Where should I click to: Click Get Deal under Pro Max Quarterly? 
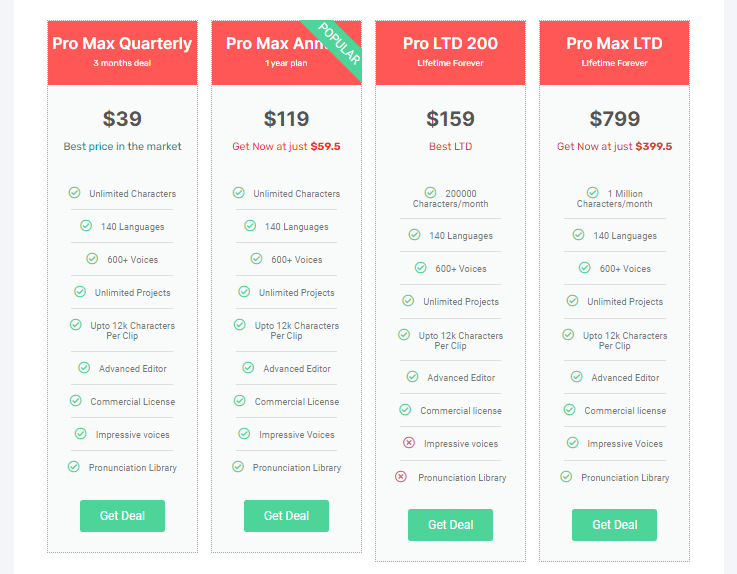point(122,516)
